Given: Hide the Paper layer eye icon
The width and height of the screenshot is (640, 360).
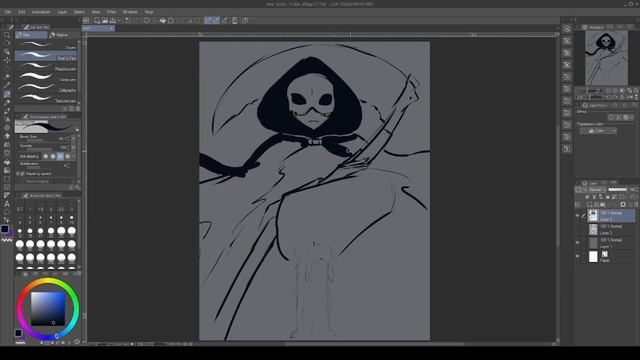Looking at the screenshot, I should (577, 256).
